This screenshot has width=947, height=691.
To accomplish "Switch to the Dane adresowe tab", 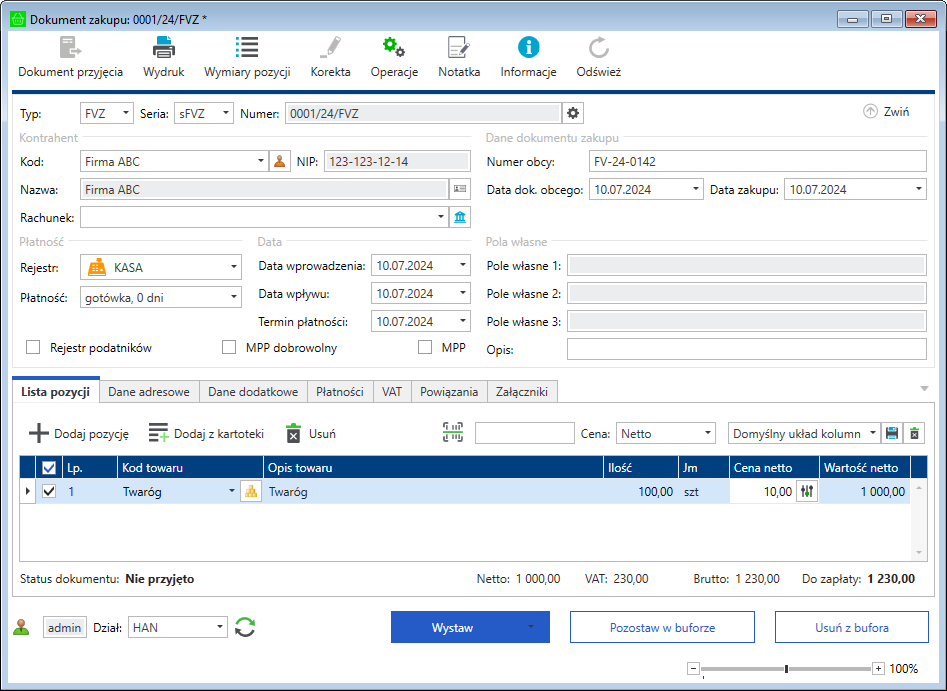I will (x=149, y=392).
